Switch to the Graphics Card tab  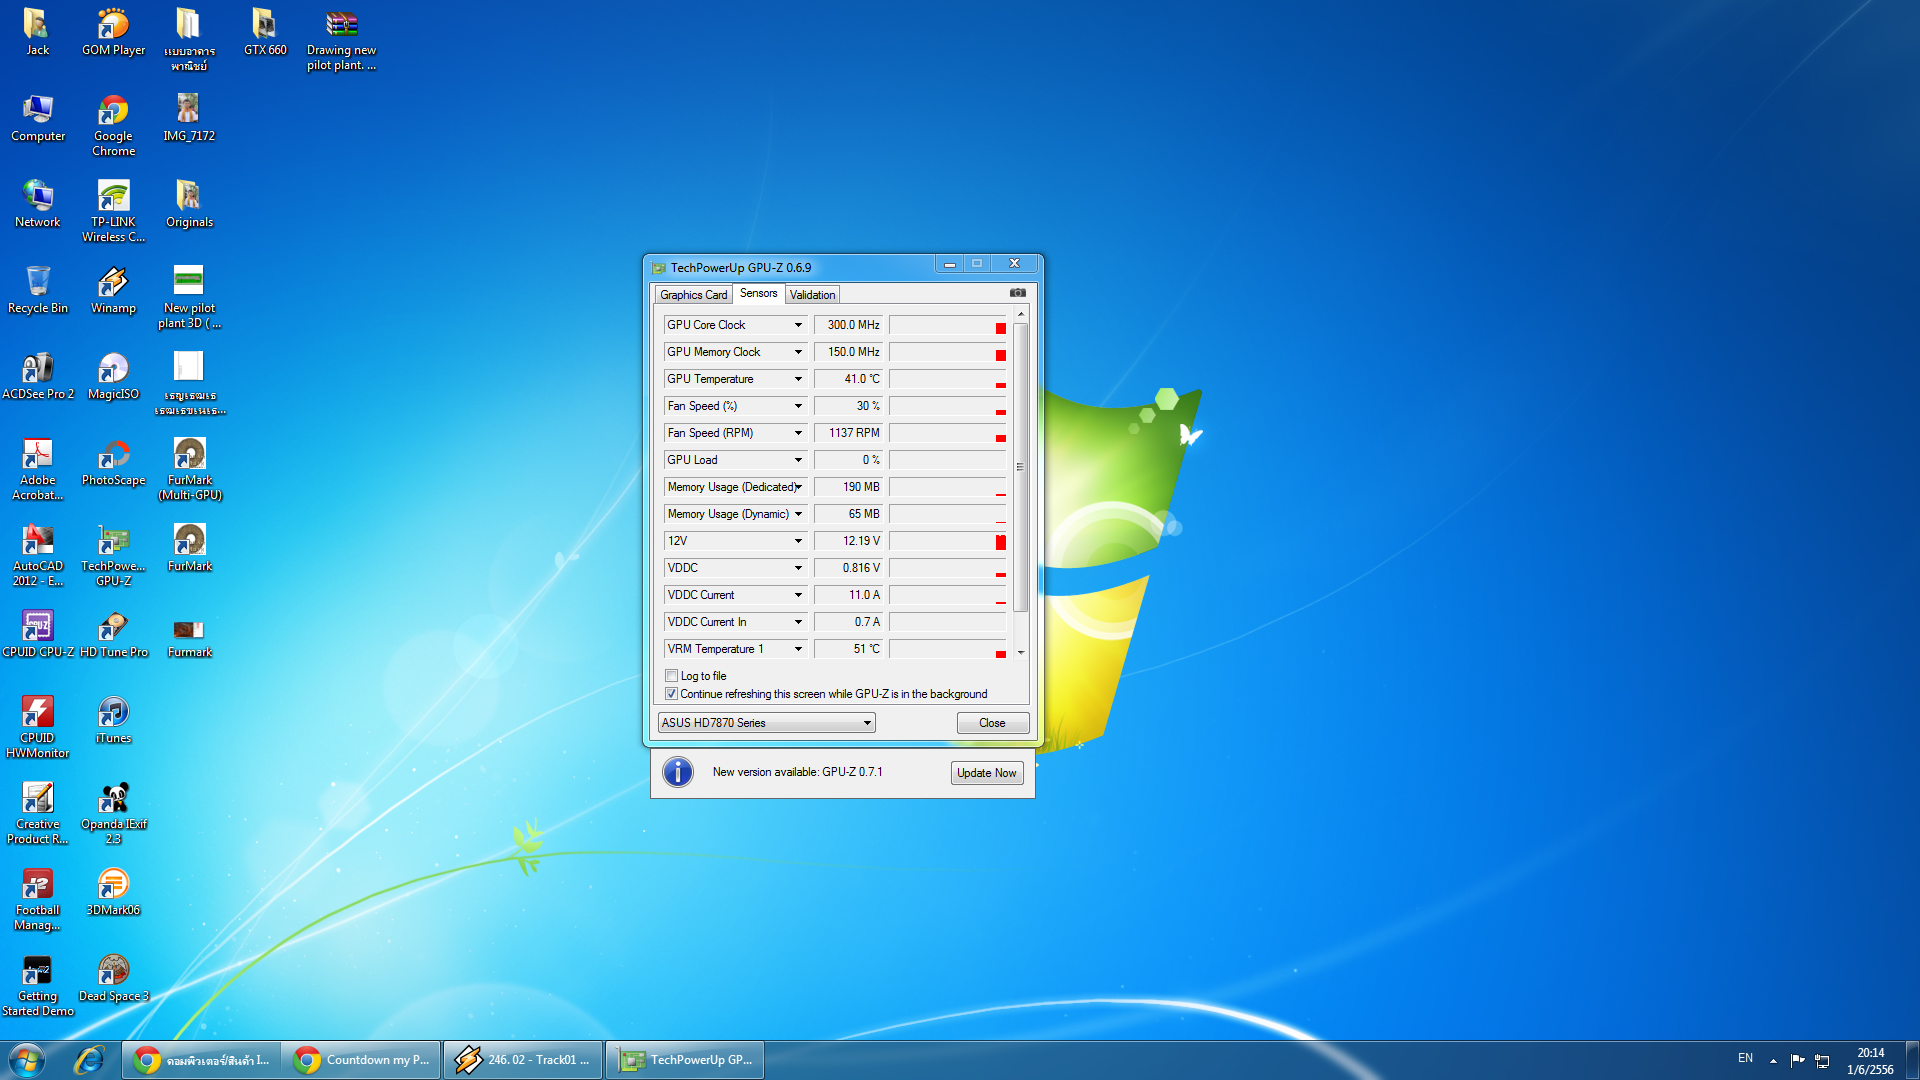click(x=693, y=295)
